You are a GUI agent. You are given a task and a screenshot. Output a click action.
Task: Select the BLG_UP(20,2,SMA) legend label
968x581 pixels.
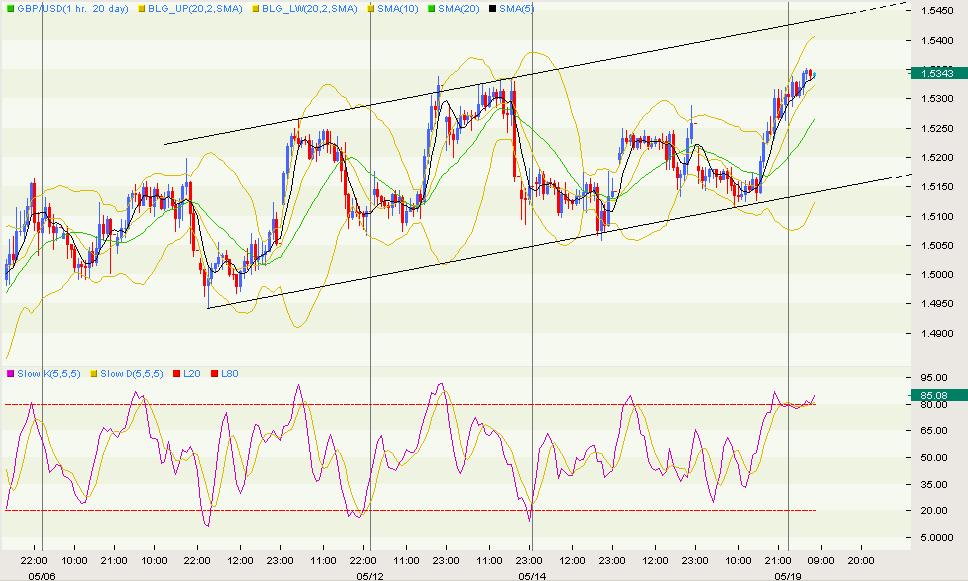tap(195, 9)
